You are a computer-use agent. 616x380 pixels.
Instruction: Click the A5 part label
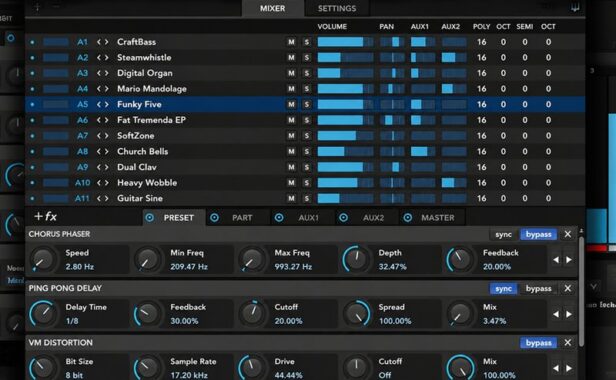82,105
